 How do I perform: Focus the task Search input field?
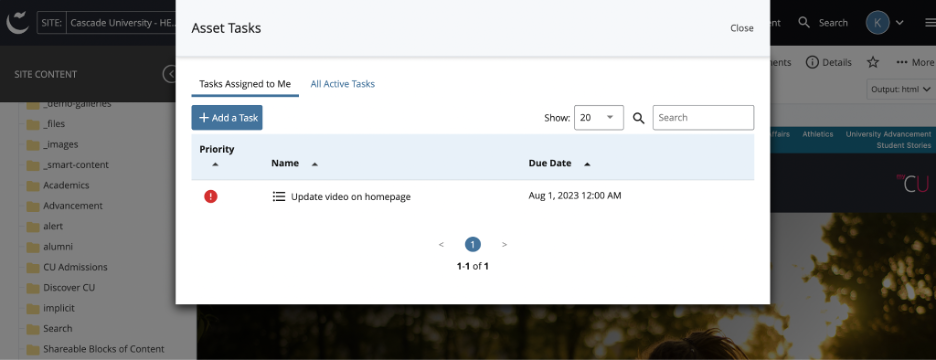click(703, 118)
